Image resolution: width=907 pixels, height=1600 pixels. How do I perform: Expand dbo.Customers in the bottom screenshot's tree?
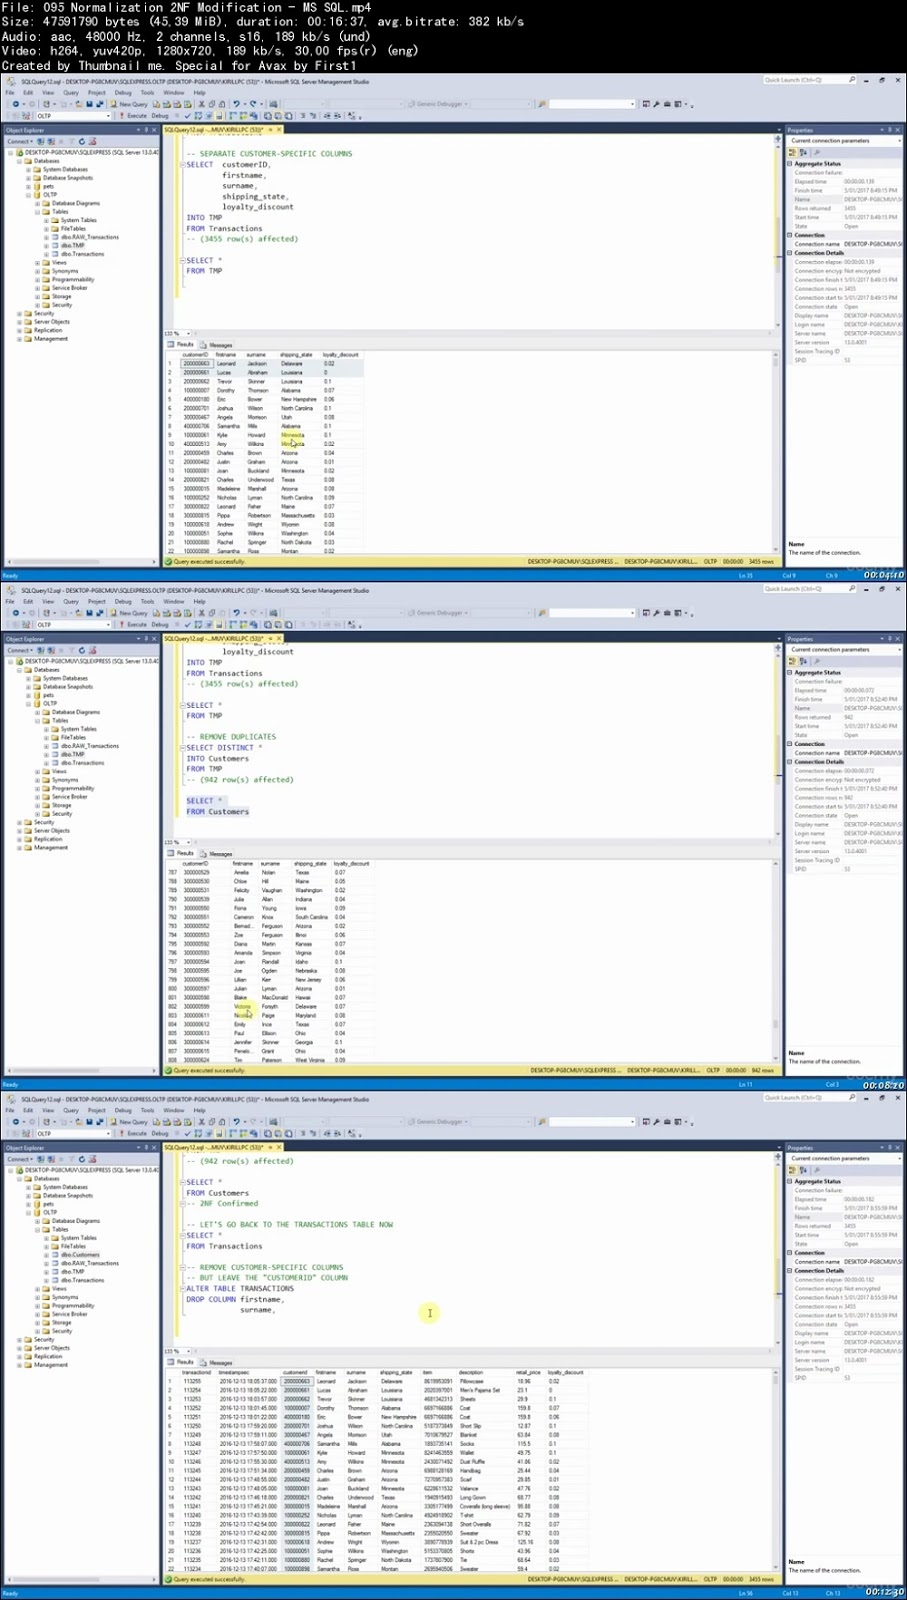click(46, 1255)
